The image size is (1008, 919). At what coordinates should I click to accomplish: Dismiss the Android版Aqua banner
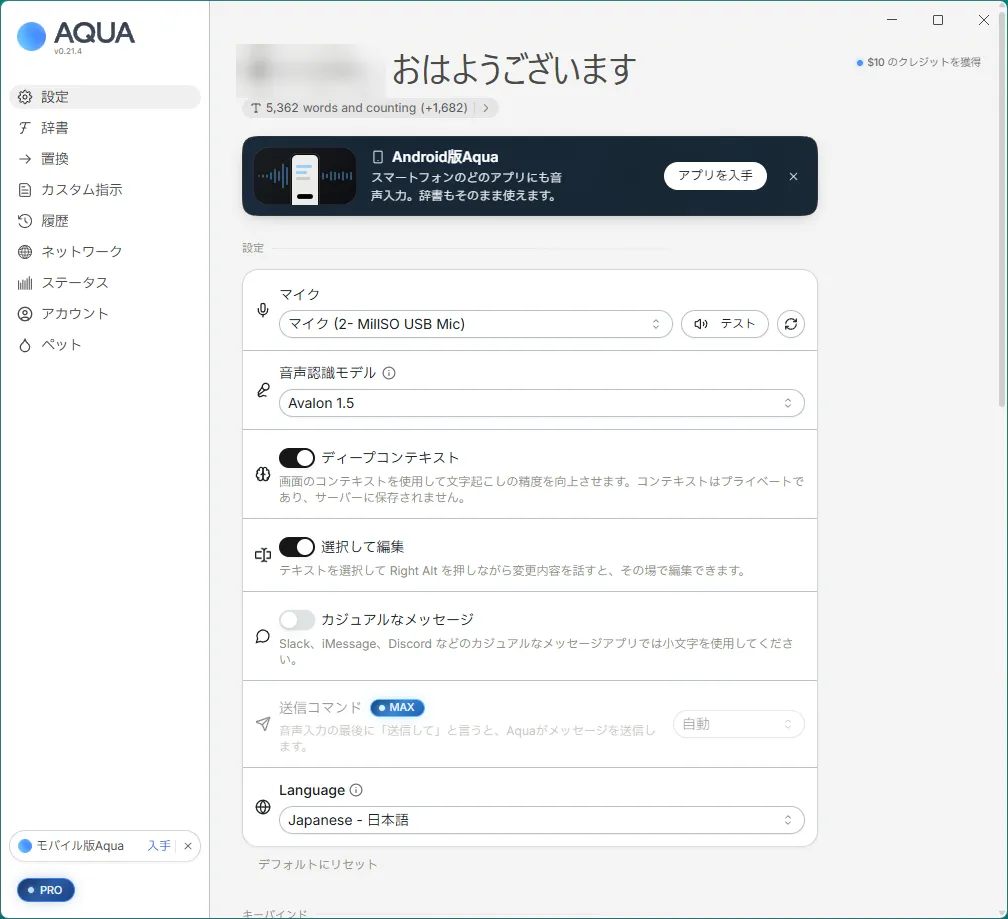tap(793, 176)
